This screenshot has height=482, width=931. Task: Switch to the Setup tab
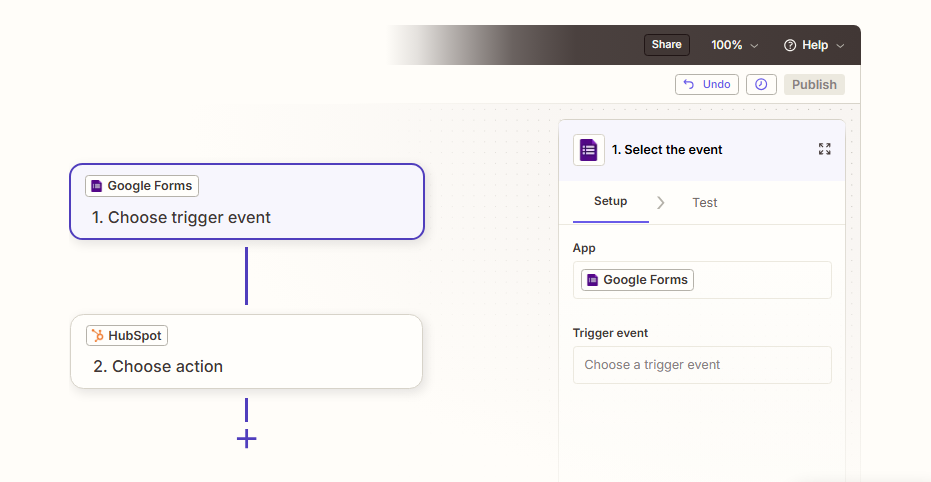[610, 202]
